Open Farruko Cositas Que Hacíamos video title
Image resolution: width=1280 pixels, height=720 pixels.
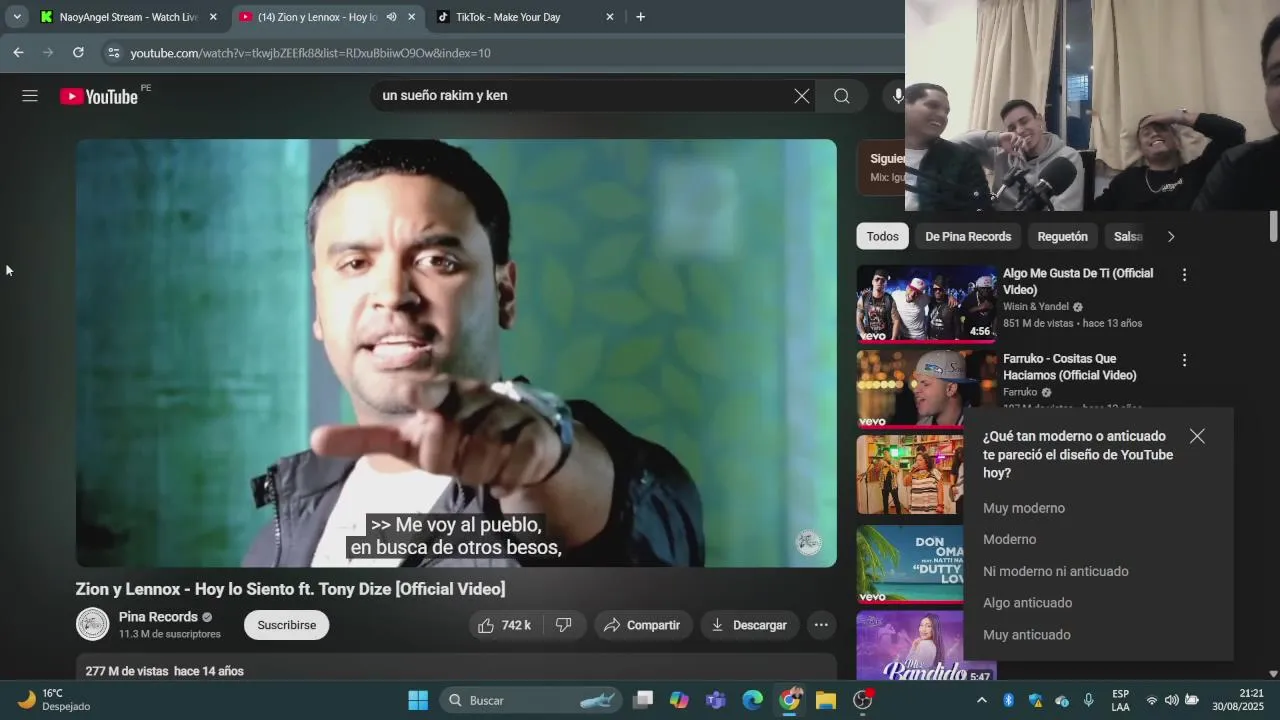coord(1070,367)
